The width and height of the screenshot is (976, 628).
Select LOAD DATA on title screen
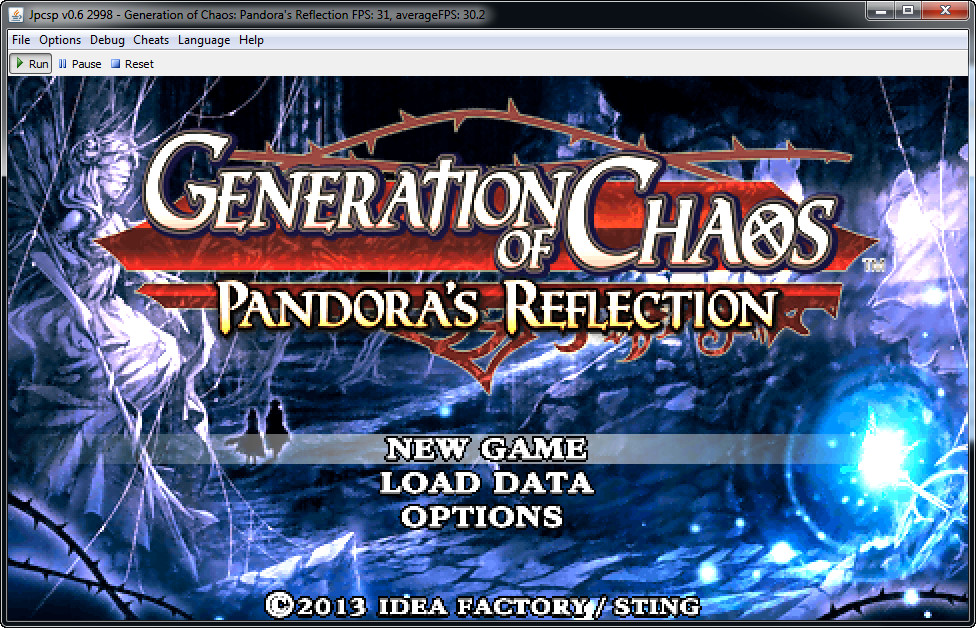486,482
